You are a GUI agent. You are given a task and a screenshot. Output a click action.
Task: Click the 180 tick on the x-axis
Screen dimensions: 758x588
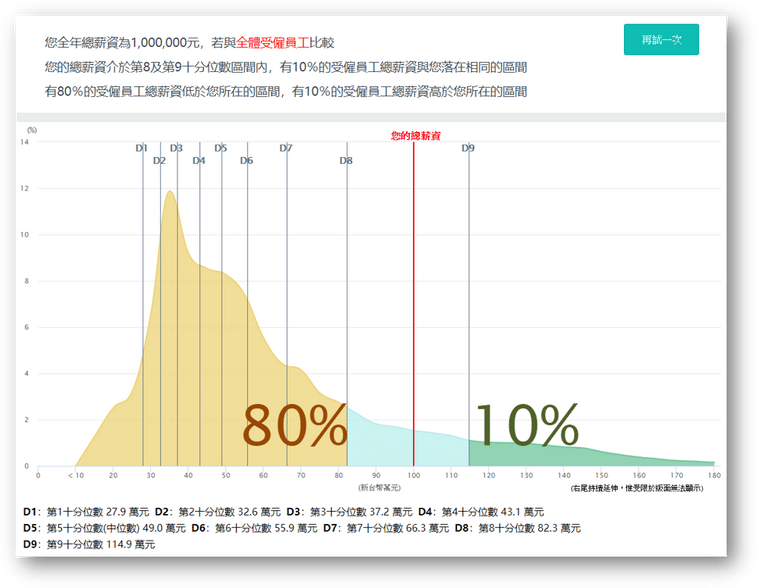tap(712, 476)
